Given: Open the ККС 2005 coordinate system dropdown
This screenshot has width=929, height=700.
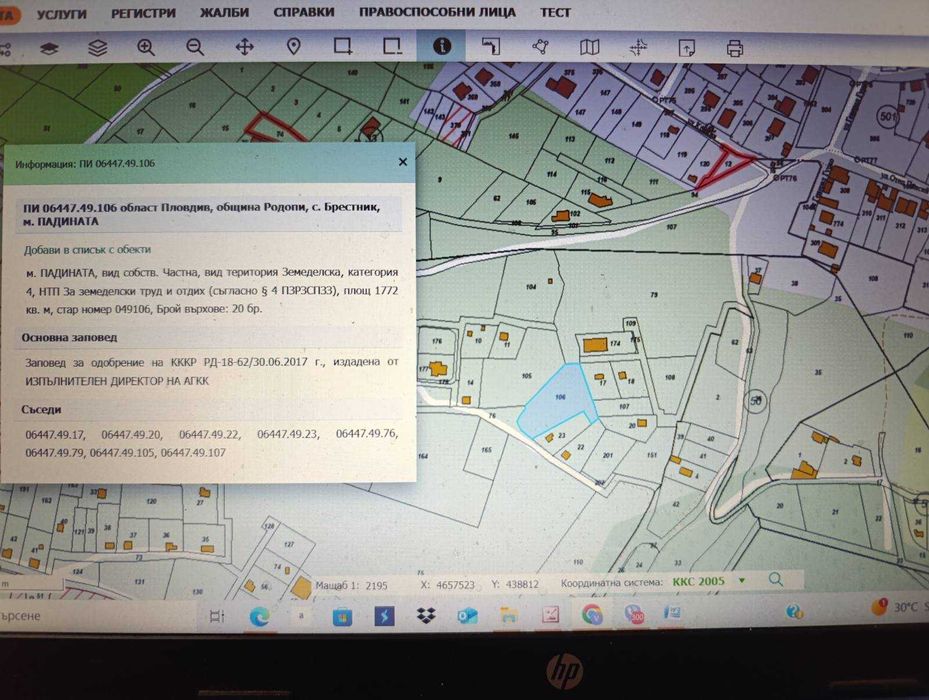Looking at the screenshot, I should [x=709, y=581].
